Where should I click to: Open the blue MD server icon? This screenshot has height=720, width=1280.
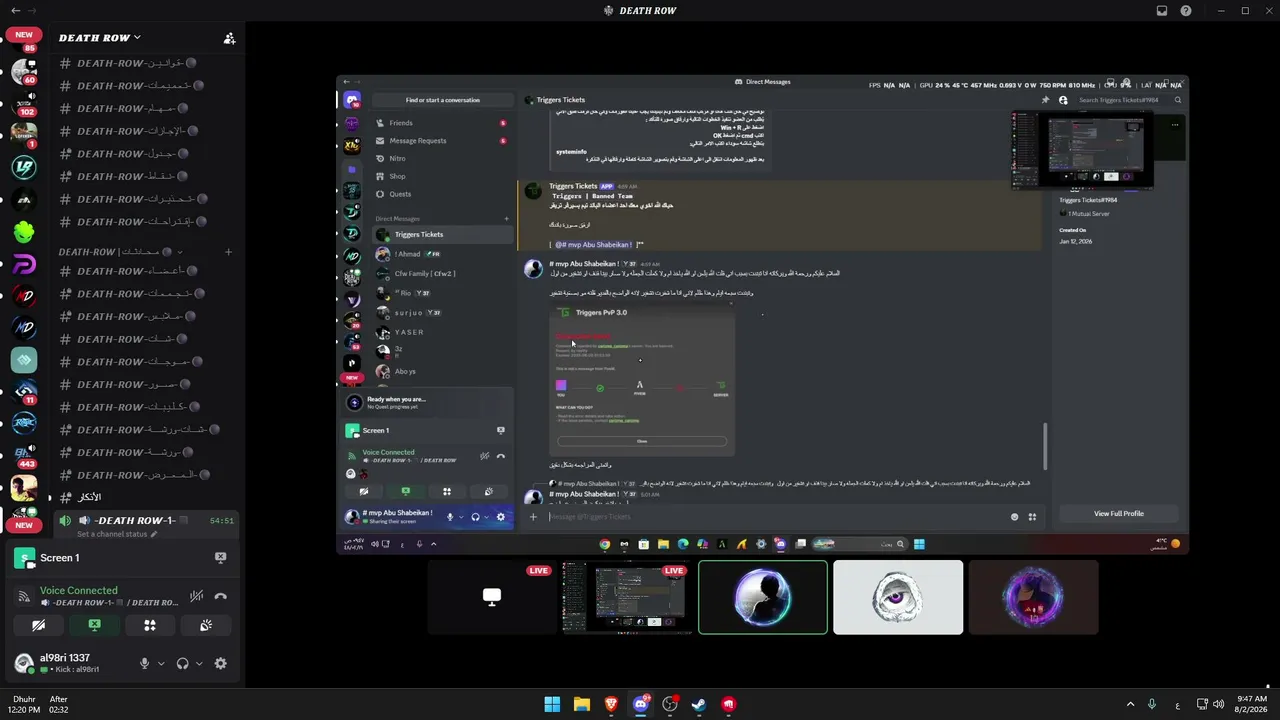(x=24, y=328)
